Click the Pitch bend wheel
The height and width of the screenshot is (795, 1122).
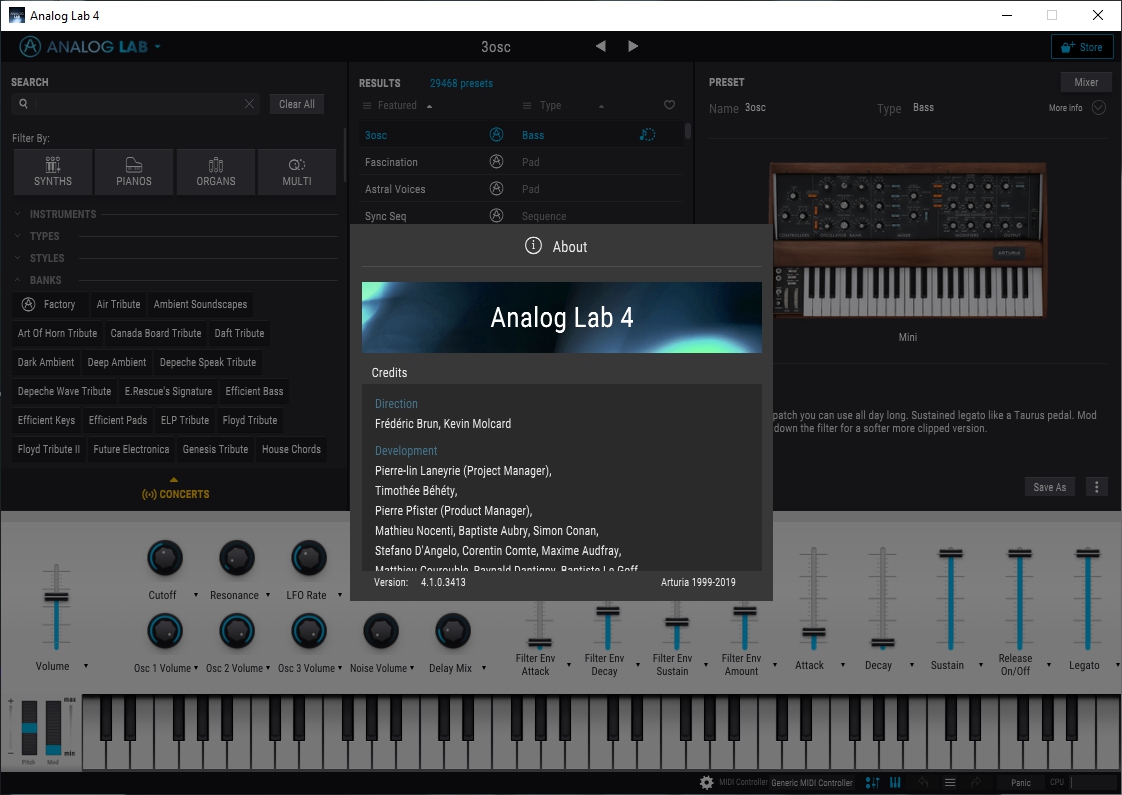tap(29, 728)
